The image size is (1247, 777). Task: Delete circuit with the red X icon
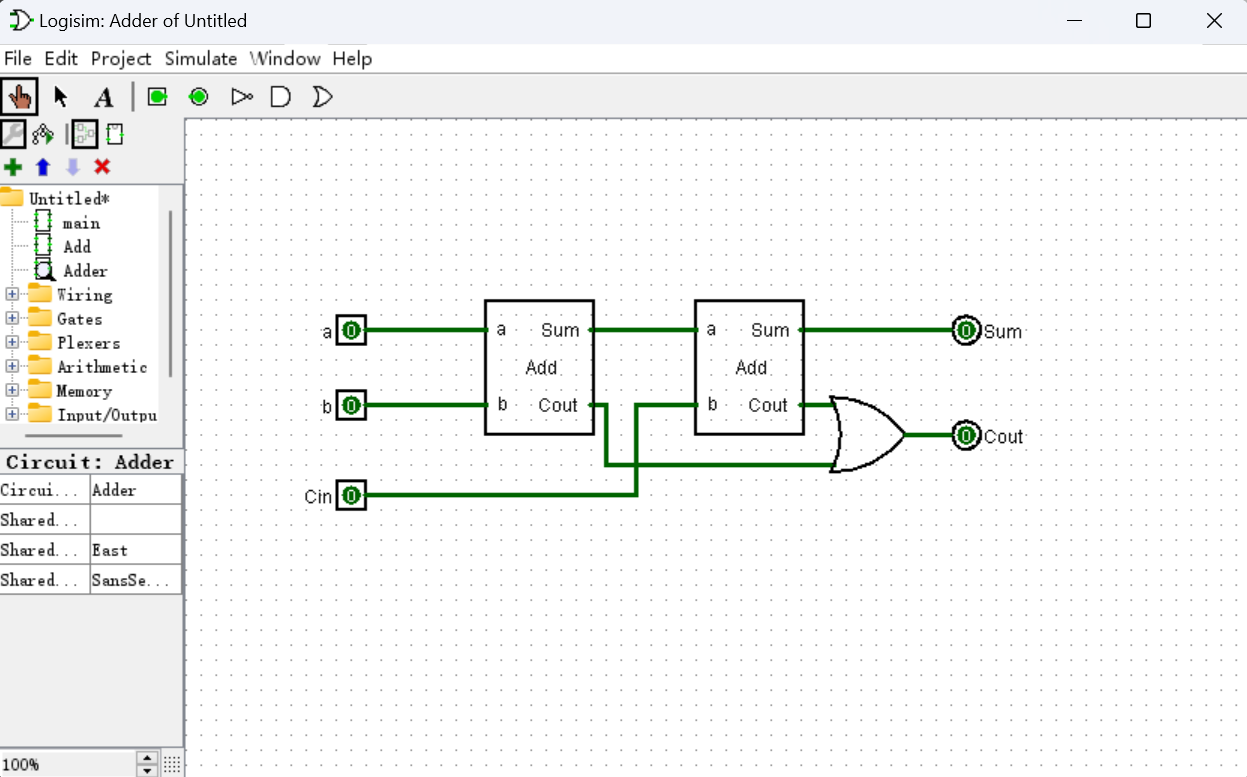click(x=102, y=167)
